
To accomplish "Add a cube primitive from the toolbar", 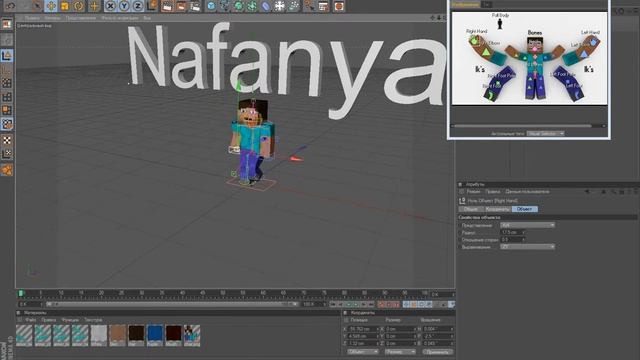I will pos(211,6).
